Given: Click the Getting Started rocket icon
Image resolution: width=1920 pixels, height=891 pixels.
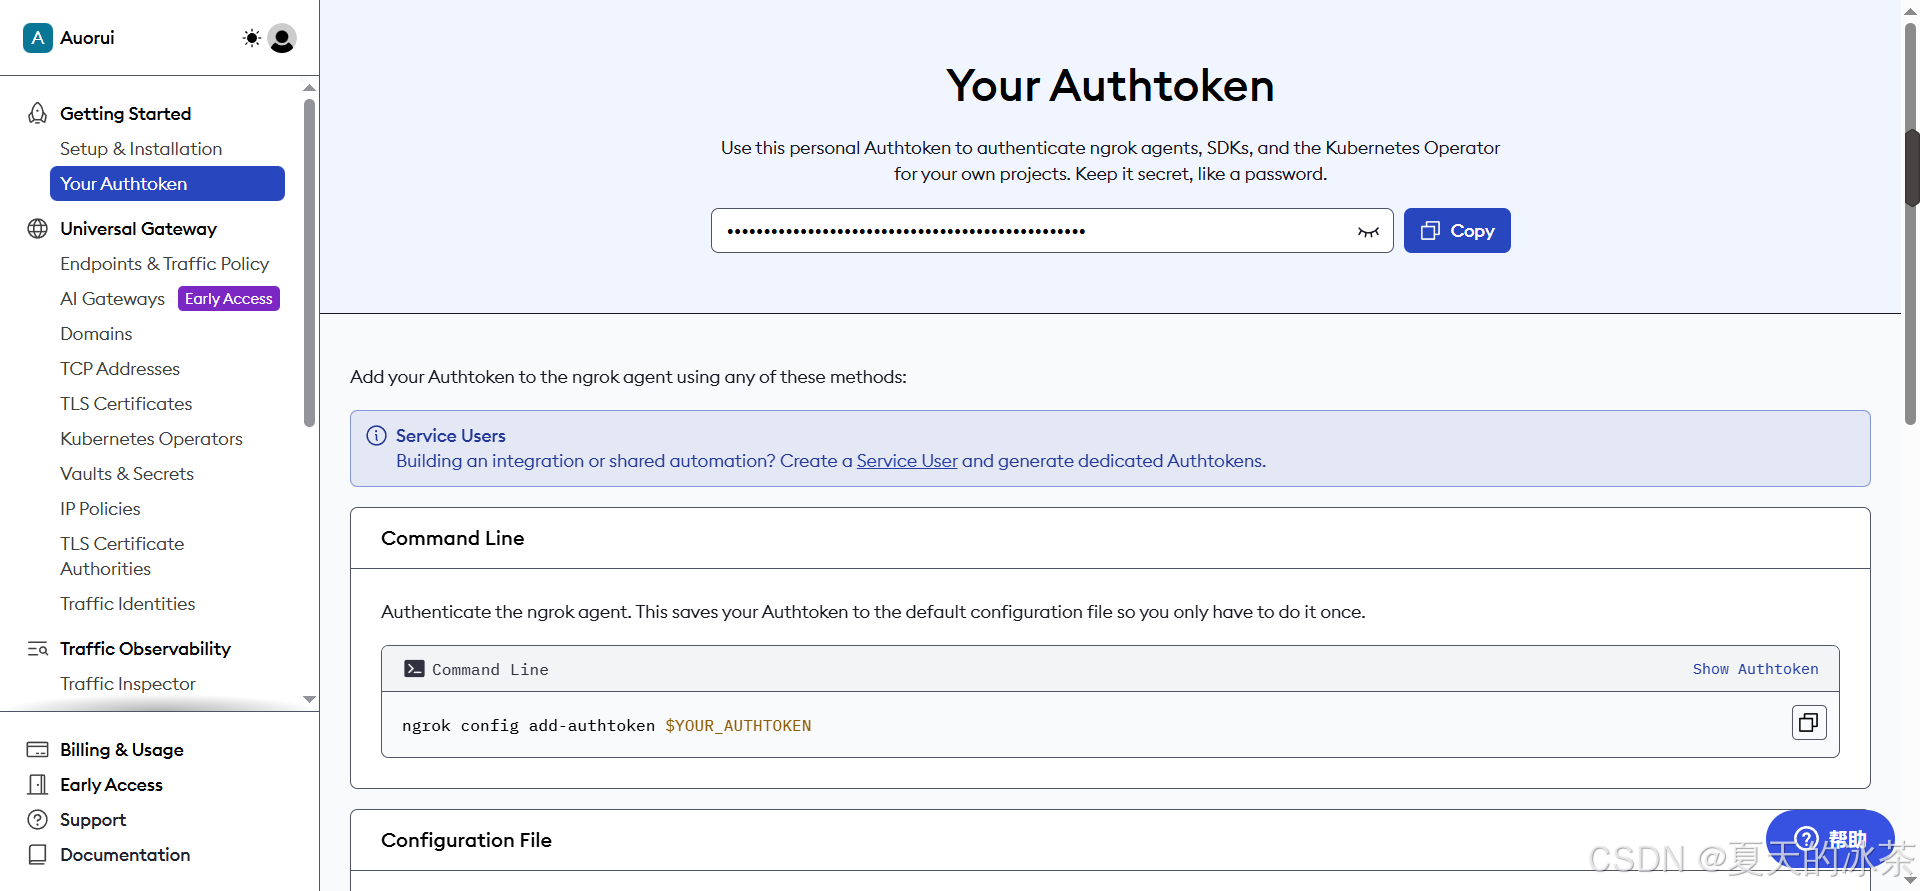Looking at the screenshot, I should pos(38,114).
